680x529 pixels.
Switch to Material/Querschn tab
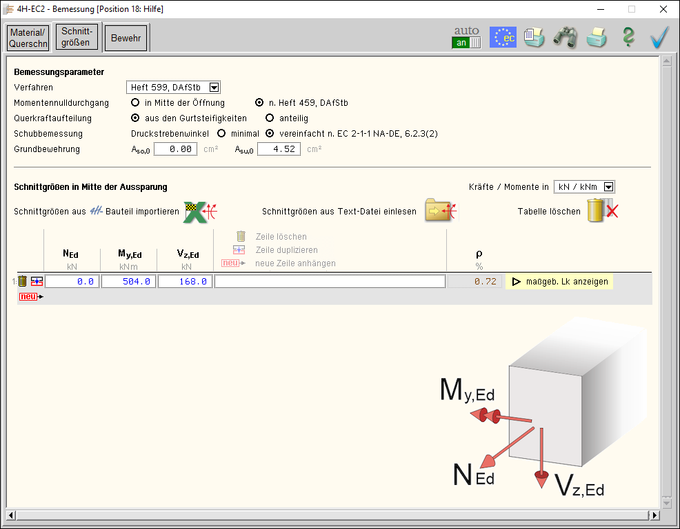pos(28,37)
